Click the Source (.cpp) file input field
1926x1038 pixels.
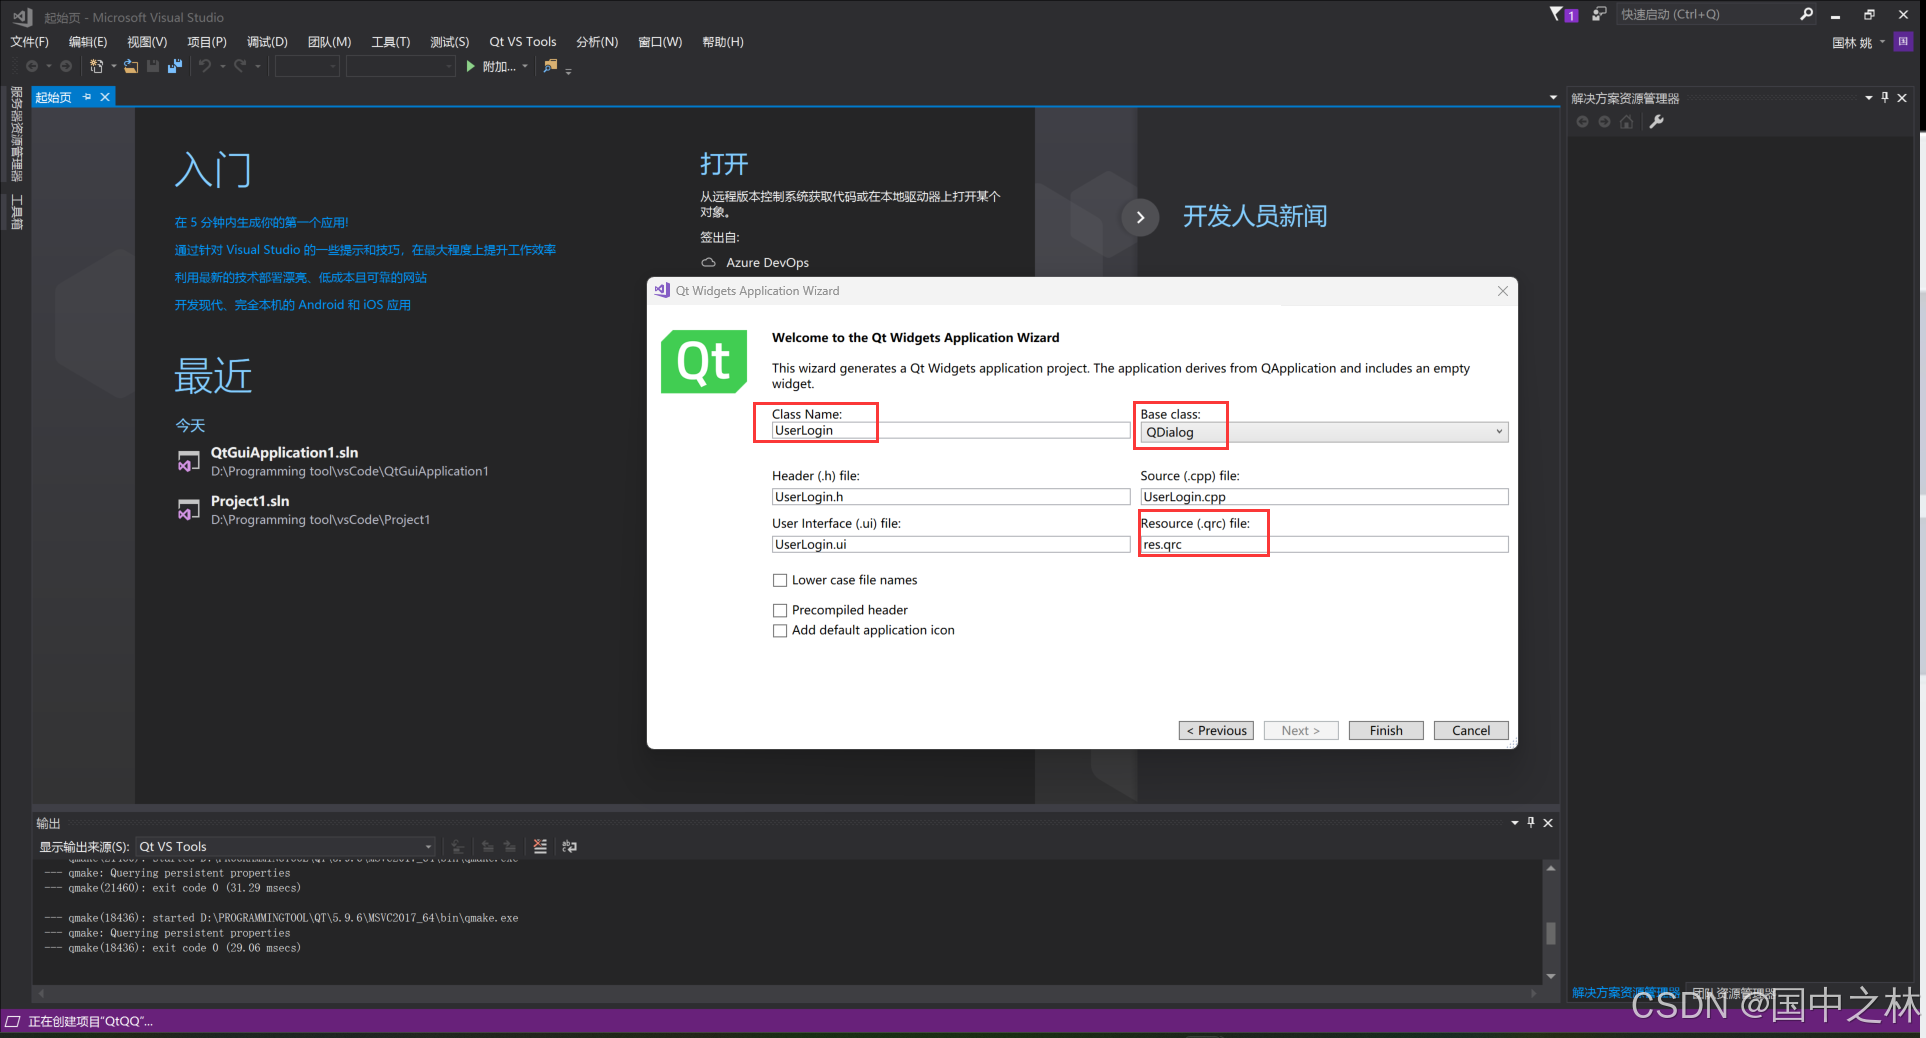(x=1324, y=497)
